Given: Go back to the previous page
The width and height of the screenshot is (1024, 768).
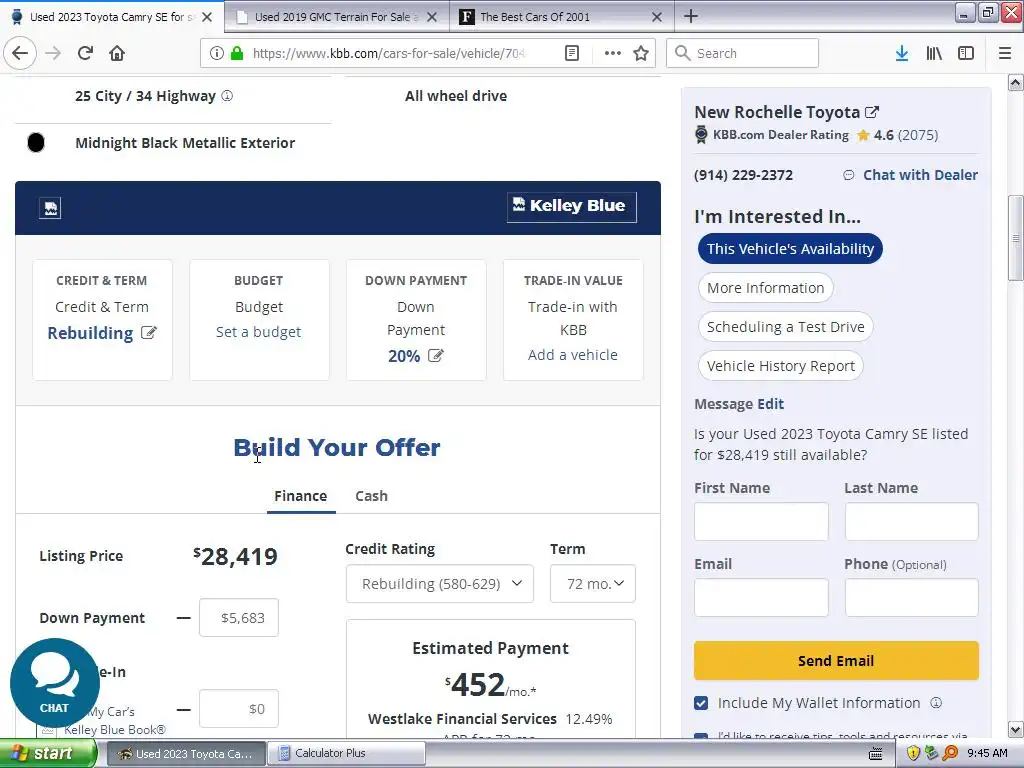Looking at the screenshot, I should coord(20,53).
